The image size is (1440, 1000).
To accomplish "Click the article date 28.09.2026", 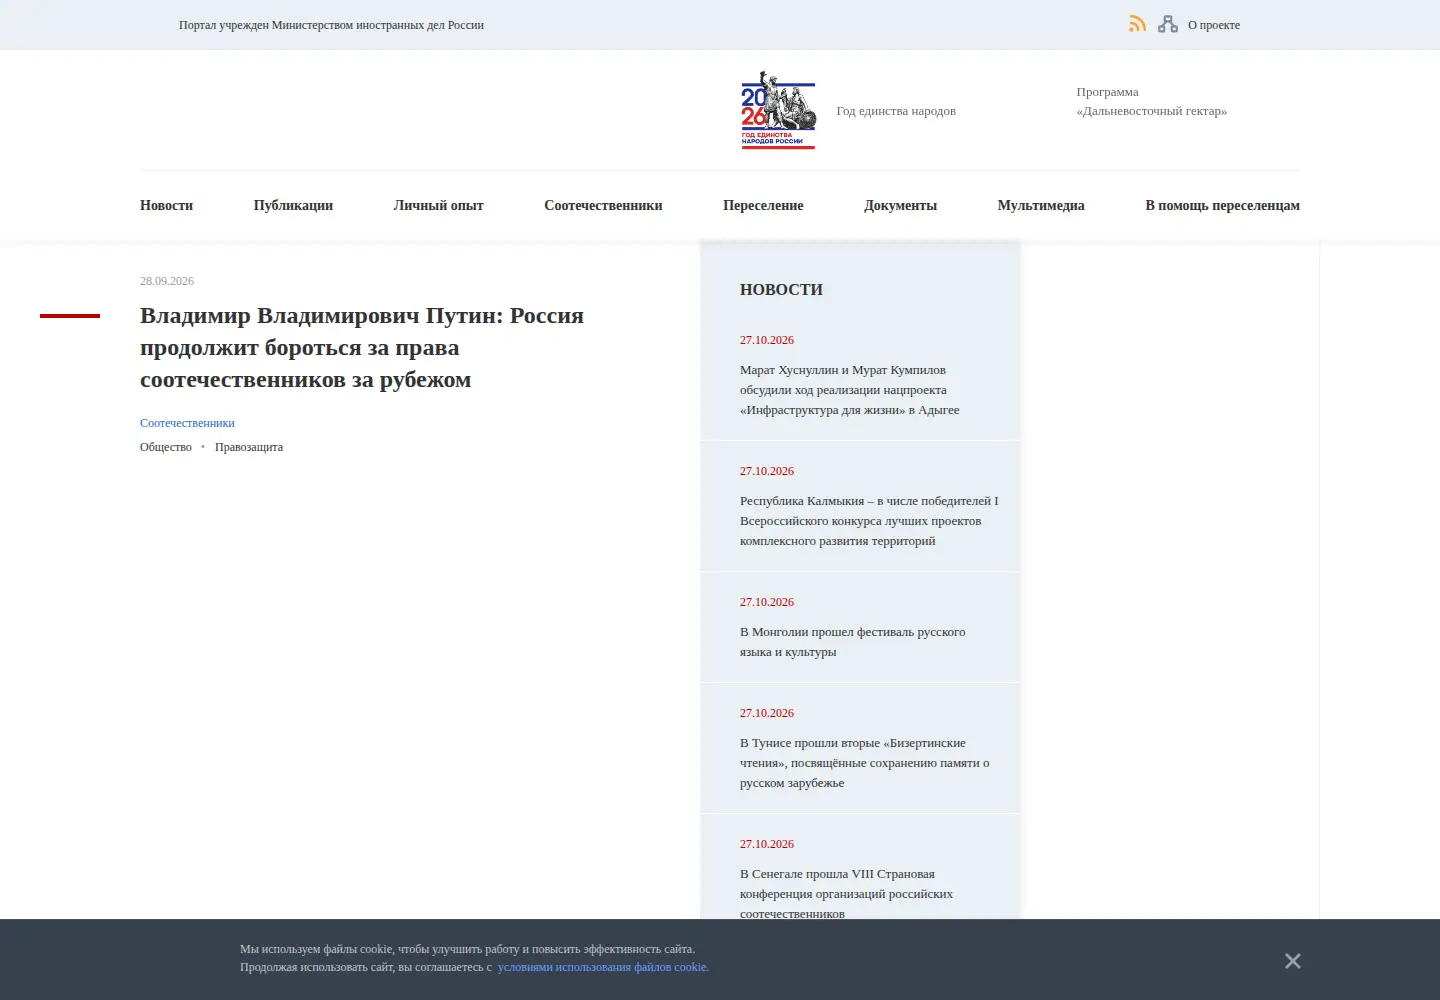I will tap(167, 281).
